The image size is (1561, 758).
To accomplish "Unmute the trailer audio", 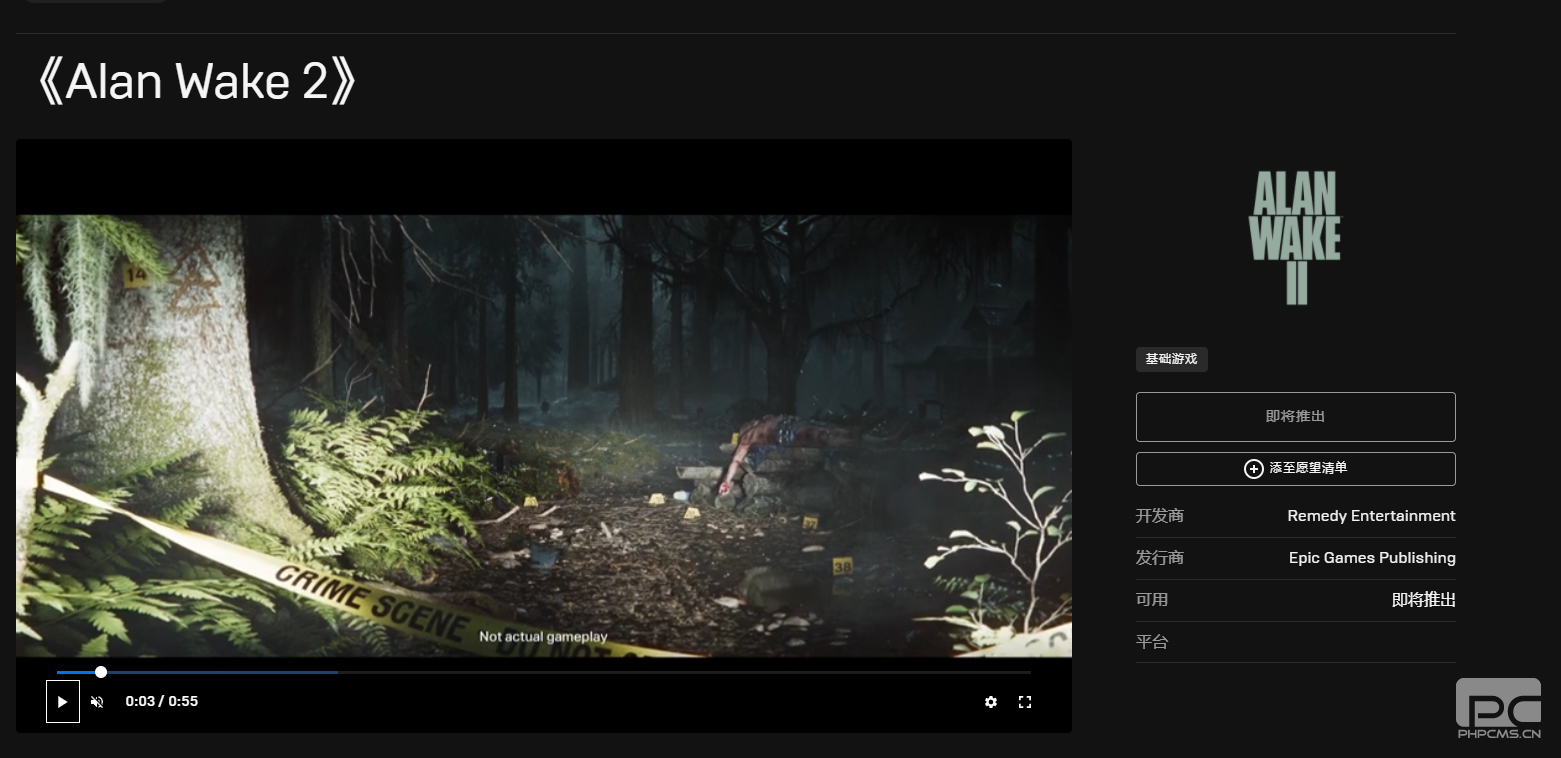I will click(97, 702).
